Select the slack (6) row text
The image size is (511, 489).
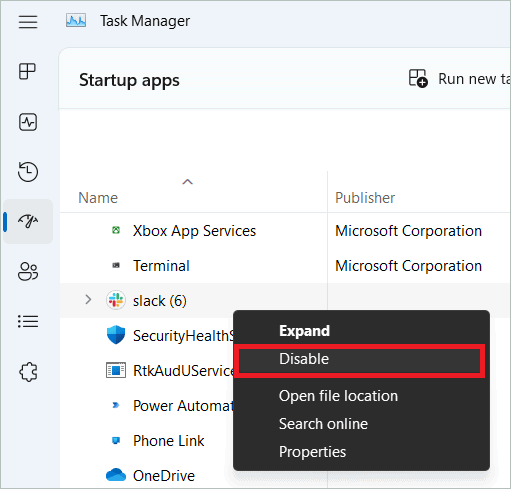[160, 301]
